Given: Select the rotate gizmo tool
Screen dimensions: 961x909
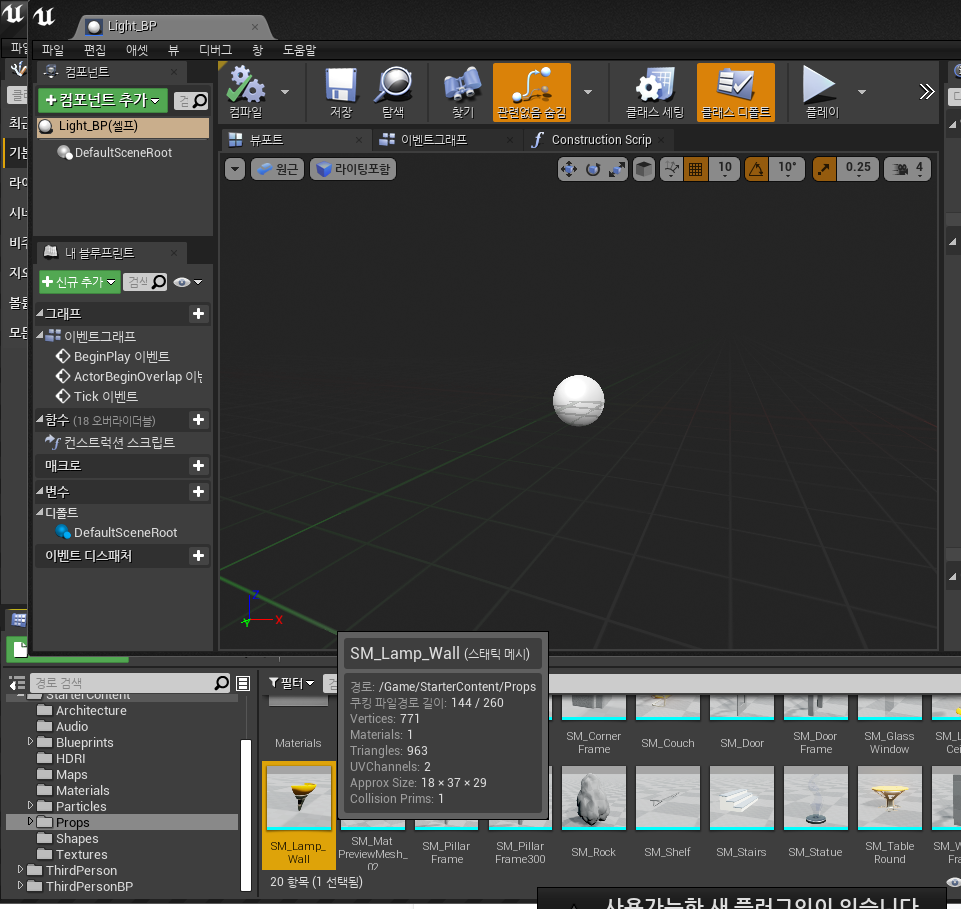Looking at the screenshot, I should coord(593,169).
